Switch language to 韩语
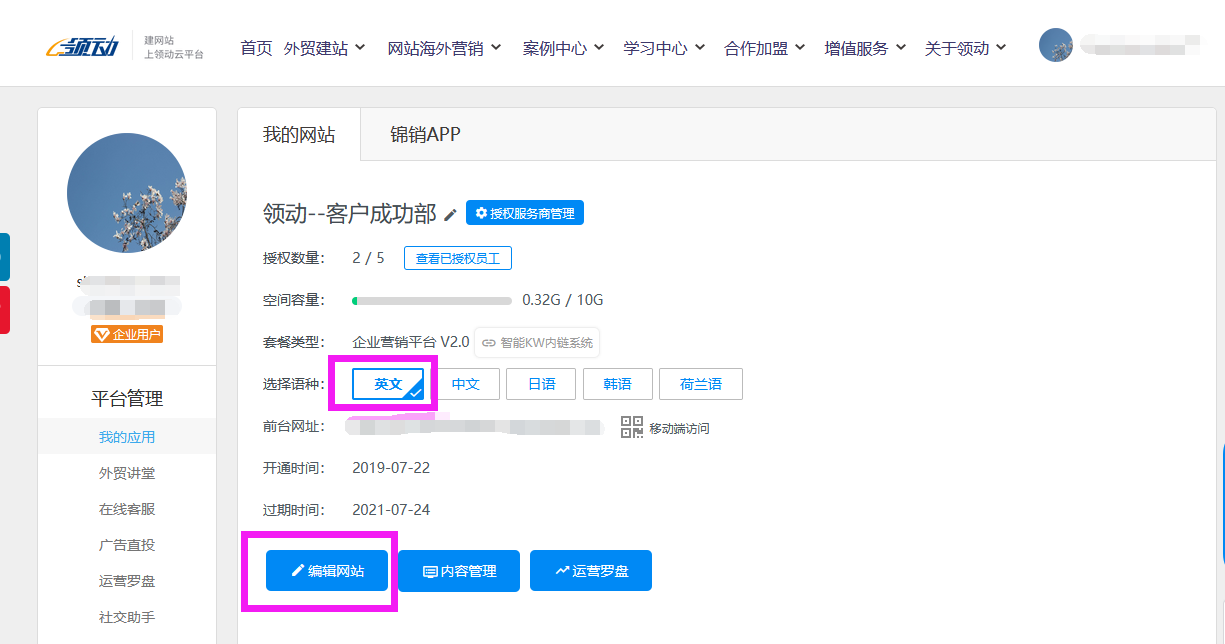Viewport: 1225px width, 644px height. pos(617,384)
